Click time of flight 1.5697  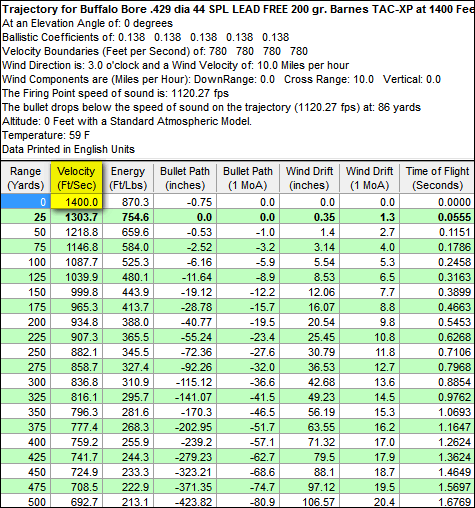coord(437,487)
